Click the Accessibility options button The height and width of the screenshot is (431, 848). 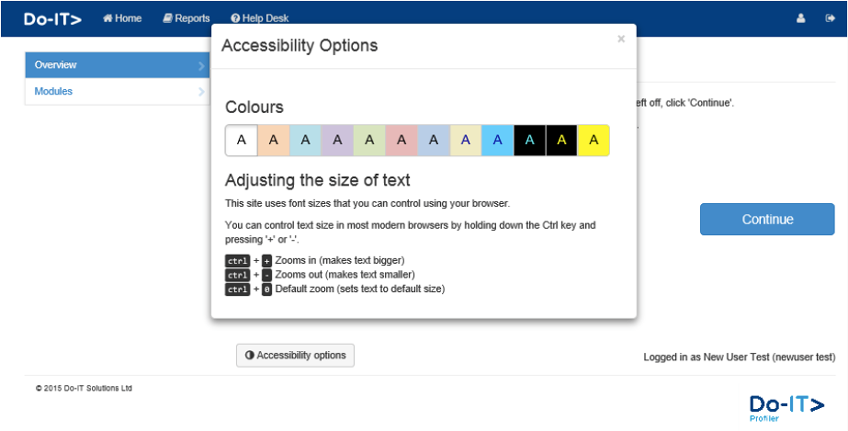pos(295,355)
